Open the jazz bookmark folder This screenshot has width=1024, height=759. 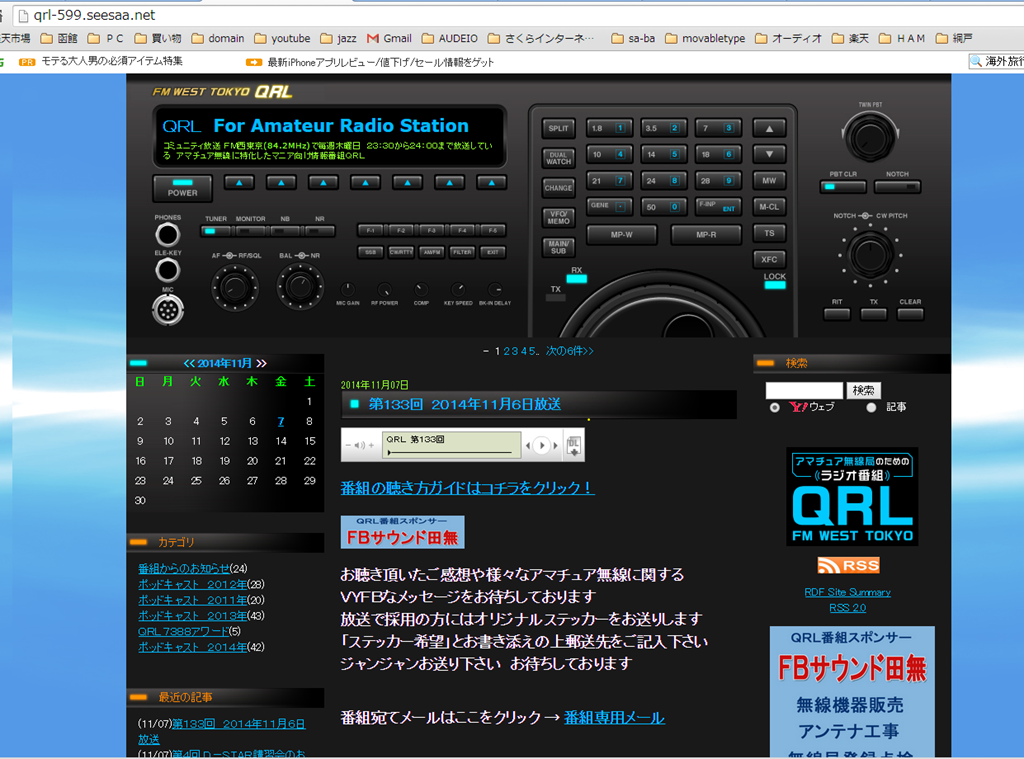338,39
